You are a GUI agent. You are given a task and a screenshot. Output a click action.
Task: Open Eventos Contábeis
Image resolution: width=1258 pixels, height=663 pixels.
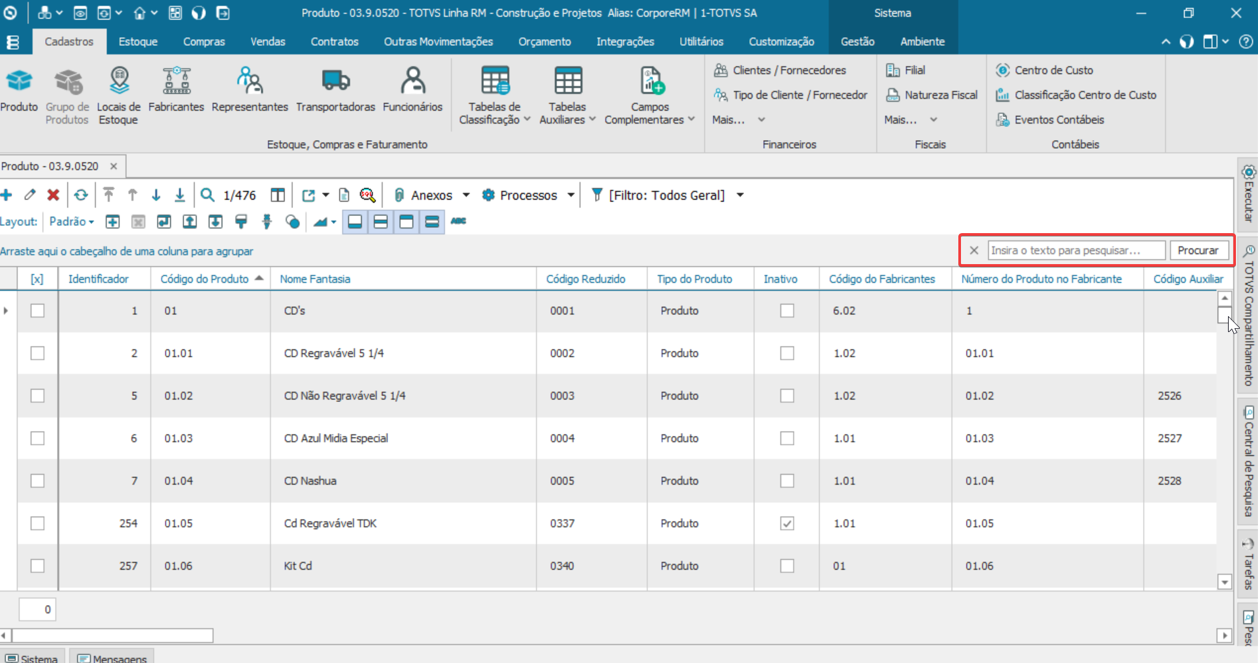click(x=1049, y=120)
